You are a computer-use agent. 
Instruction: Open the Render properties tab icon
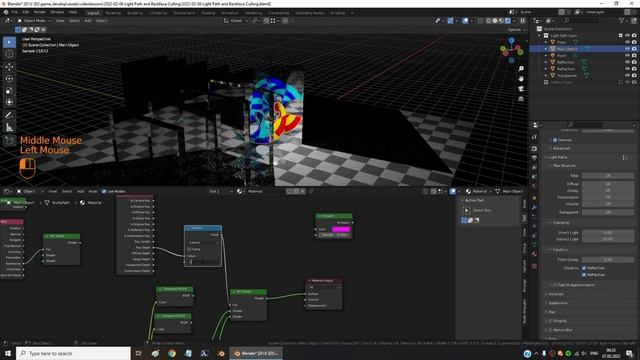point(534,148)
